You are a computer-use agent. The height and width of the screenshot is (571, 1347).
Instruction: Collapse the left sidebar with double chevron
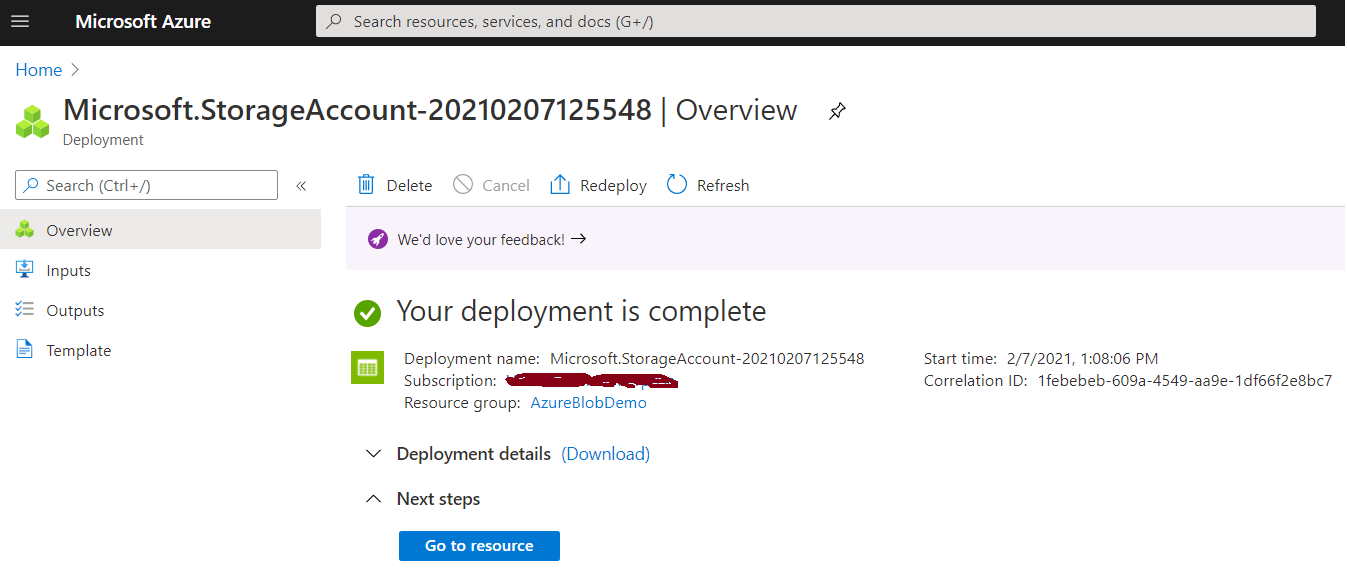point(301,185)
